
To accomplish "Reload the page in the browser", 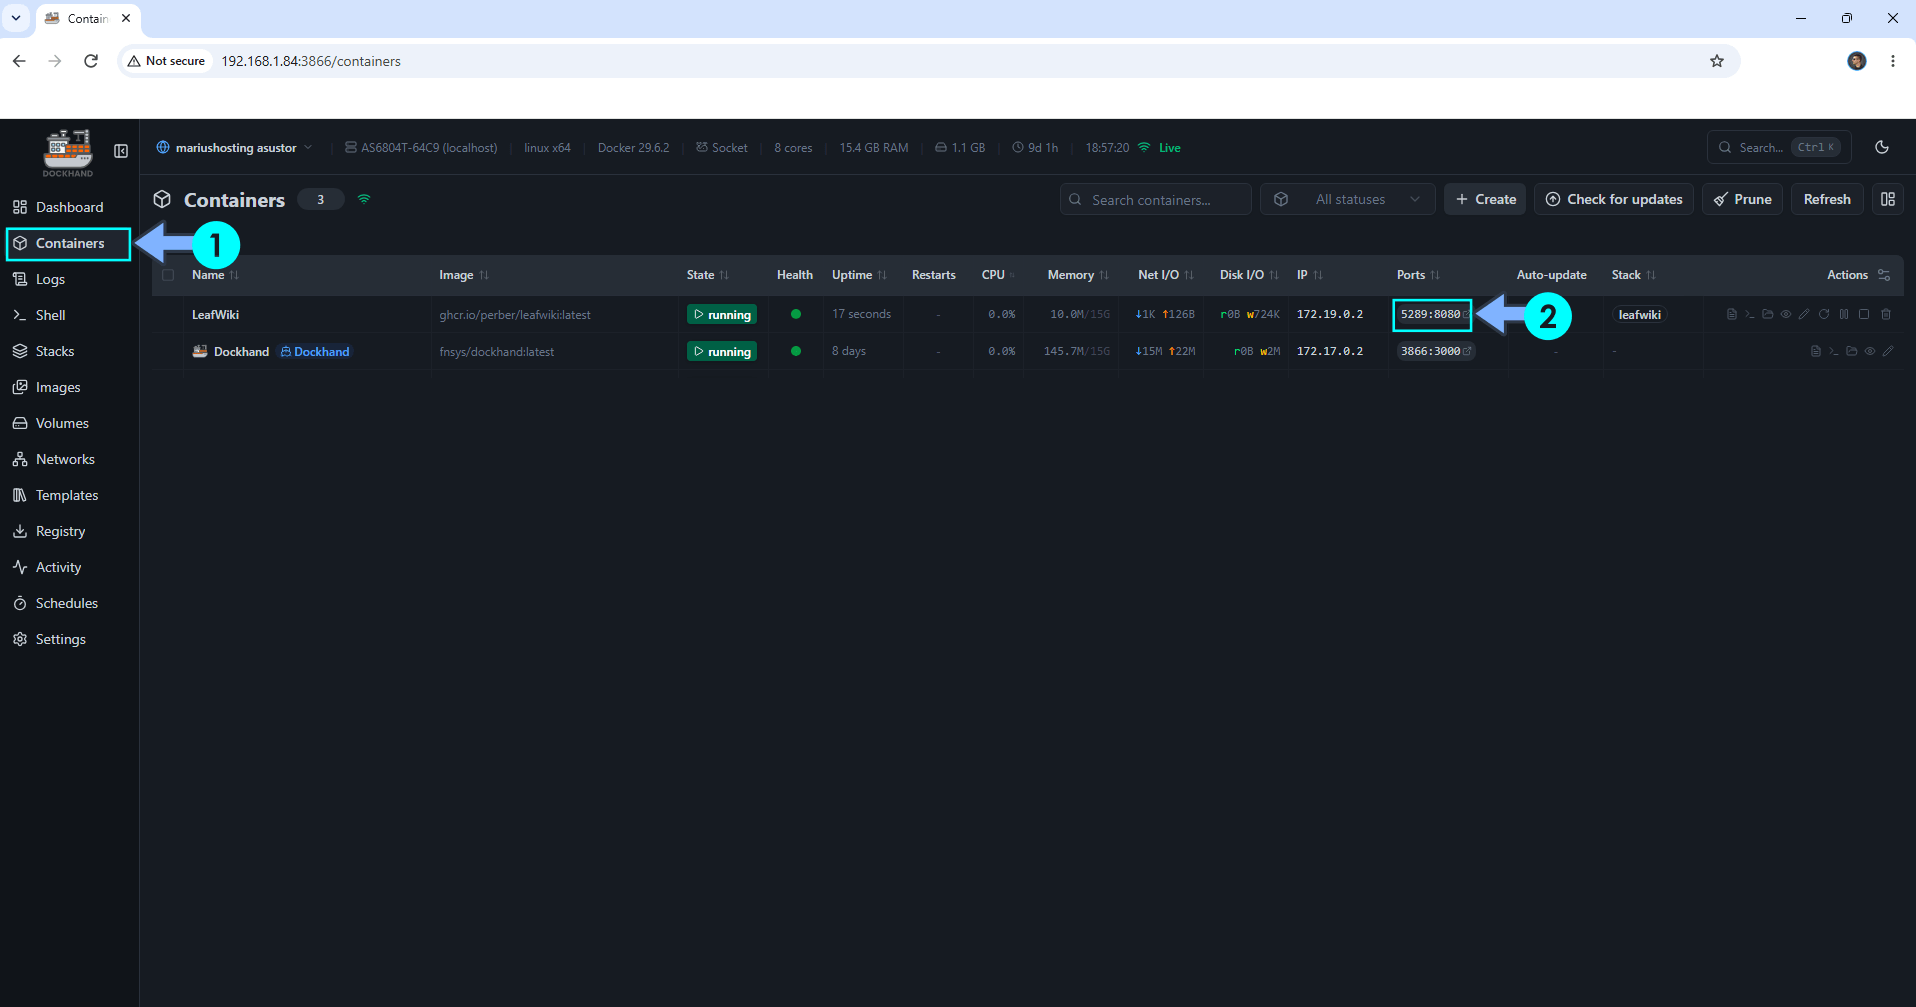I will [x=91, y=61].
